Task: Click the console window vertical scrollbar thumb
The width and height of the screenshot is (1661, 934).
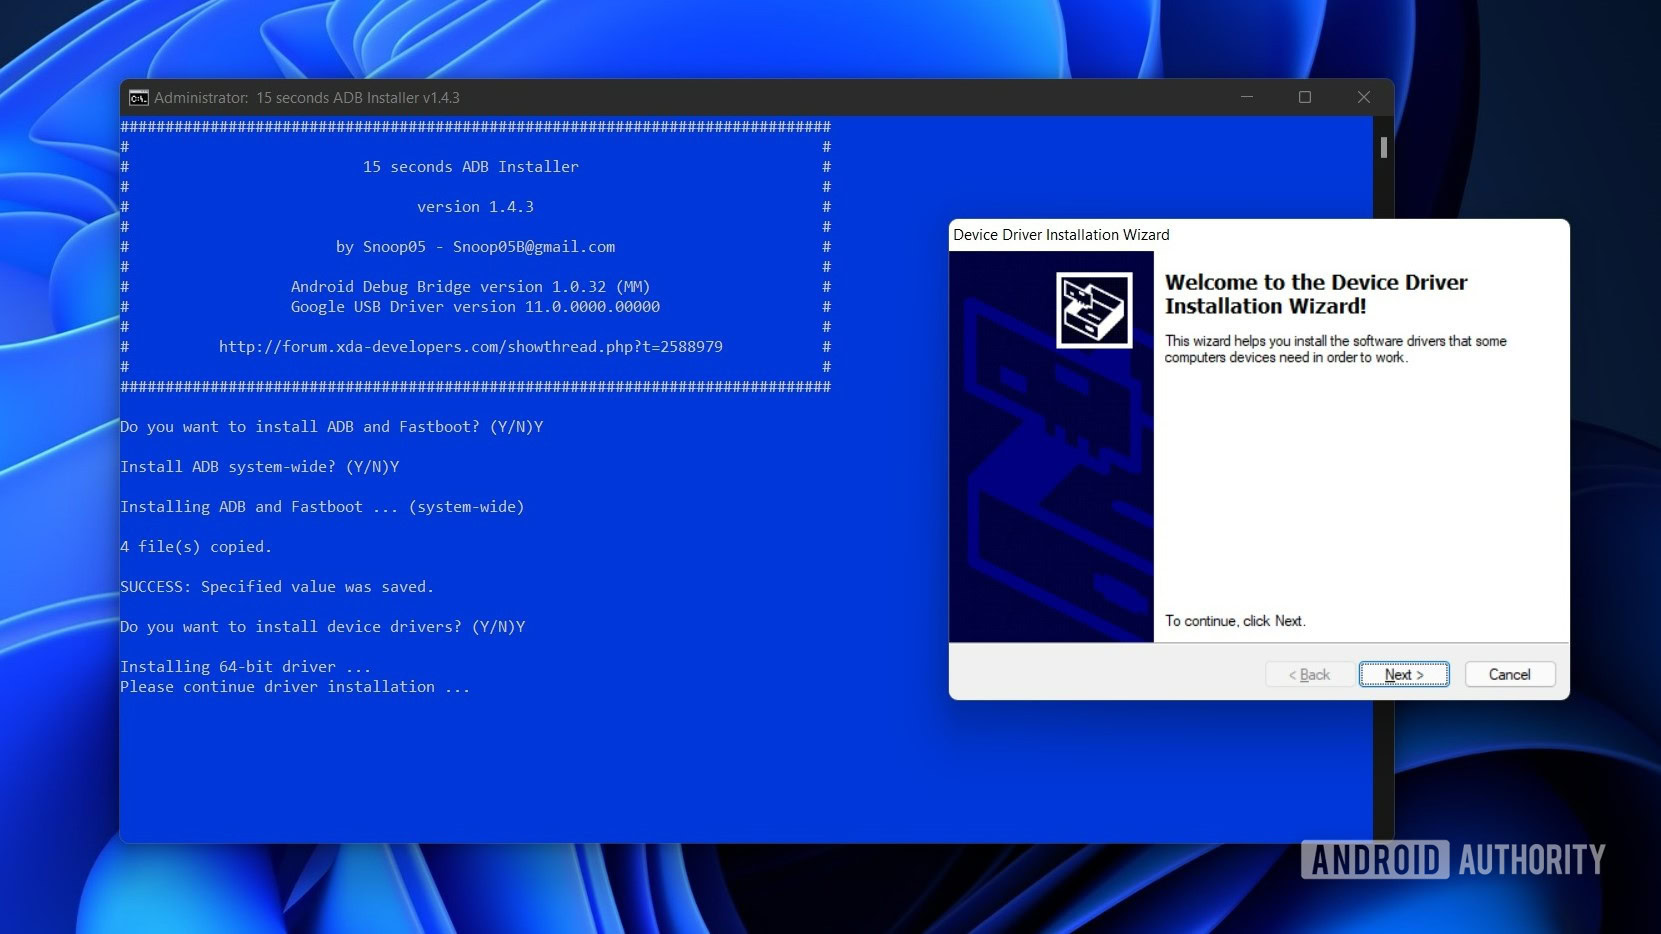Action: click(1384, 147)
